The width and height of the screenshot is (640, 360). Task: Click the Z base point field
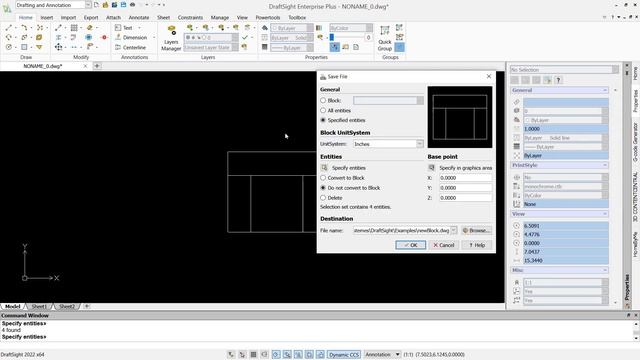click(x=465, y=198)
